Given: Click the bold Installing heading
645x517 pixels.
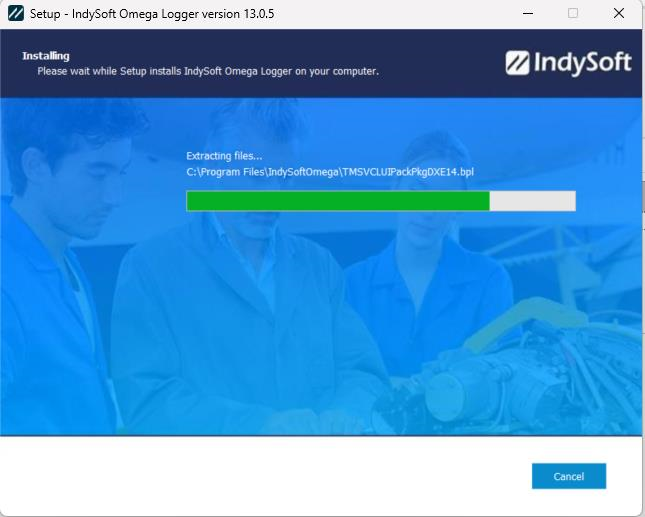Looking at the screenshot, I should point(46,56).
